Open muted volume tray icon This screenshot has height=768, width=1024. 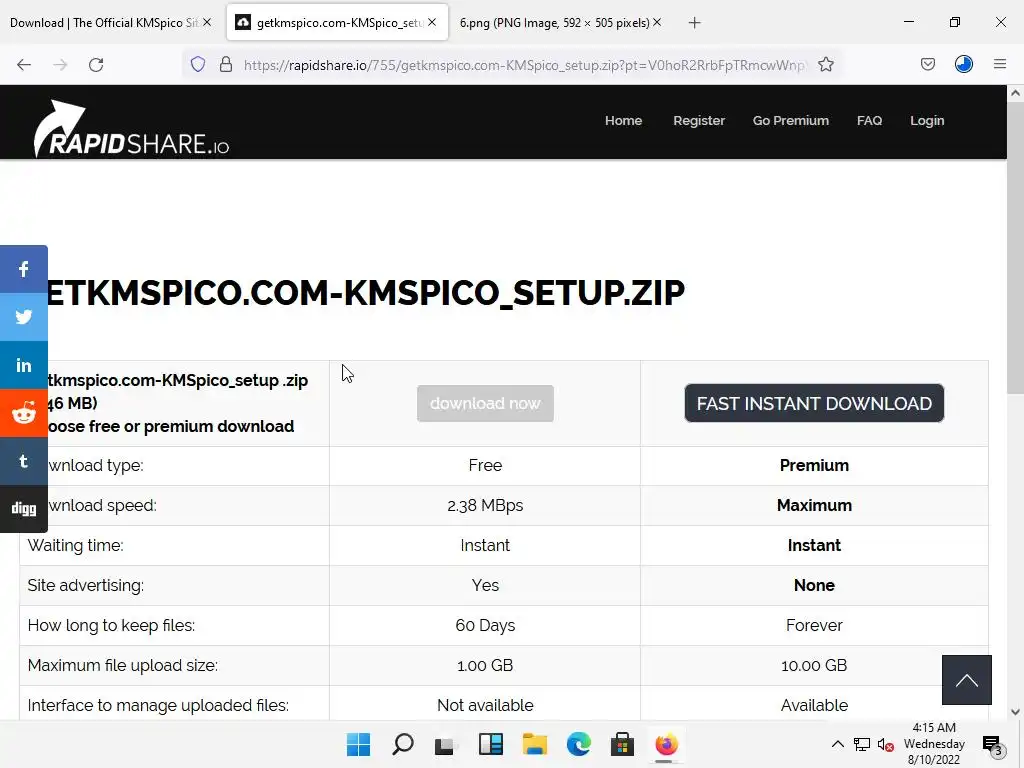pos(886,744)
